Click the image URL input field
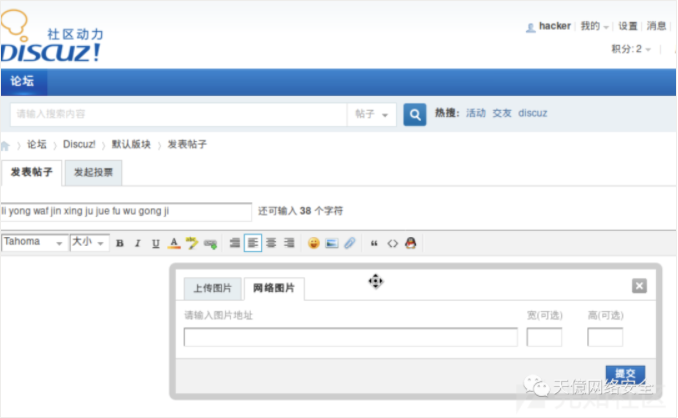This screenshot has width=678, height=418. click(x=350, y=337)
